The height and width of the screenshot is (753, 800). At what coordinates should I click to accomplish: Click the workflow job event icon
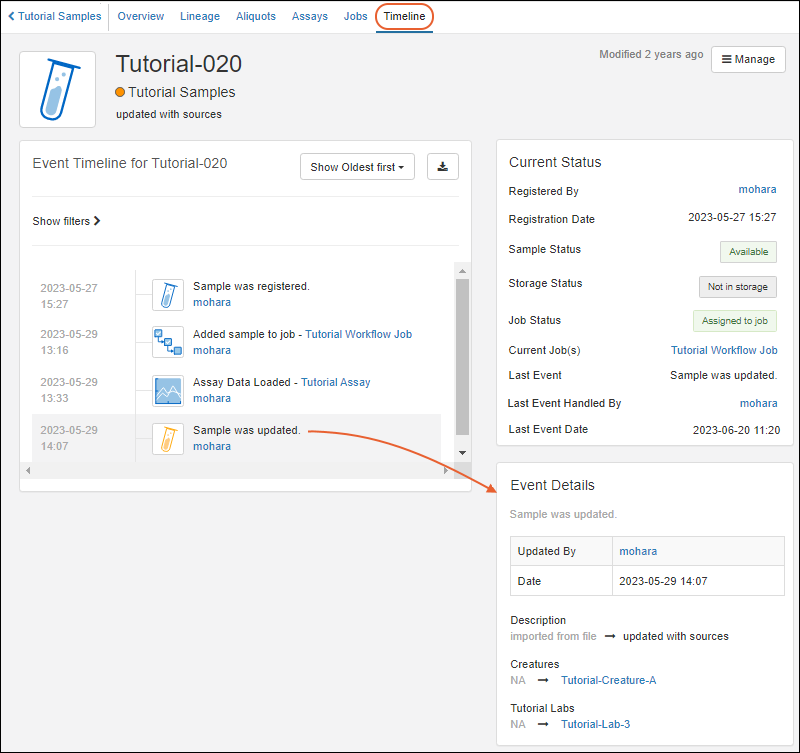pos(168,342)
